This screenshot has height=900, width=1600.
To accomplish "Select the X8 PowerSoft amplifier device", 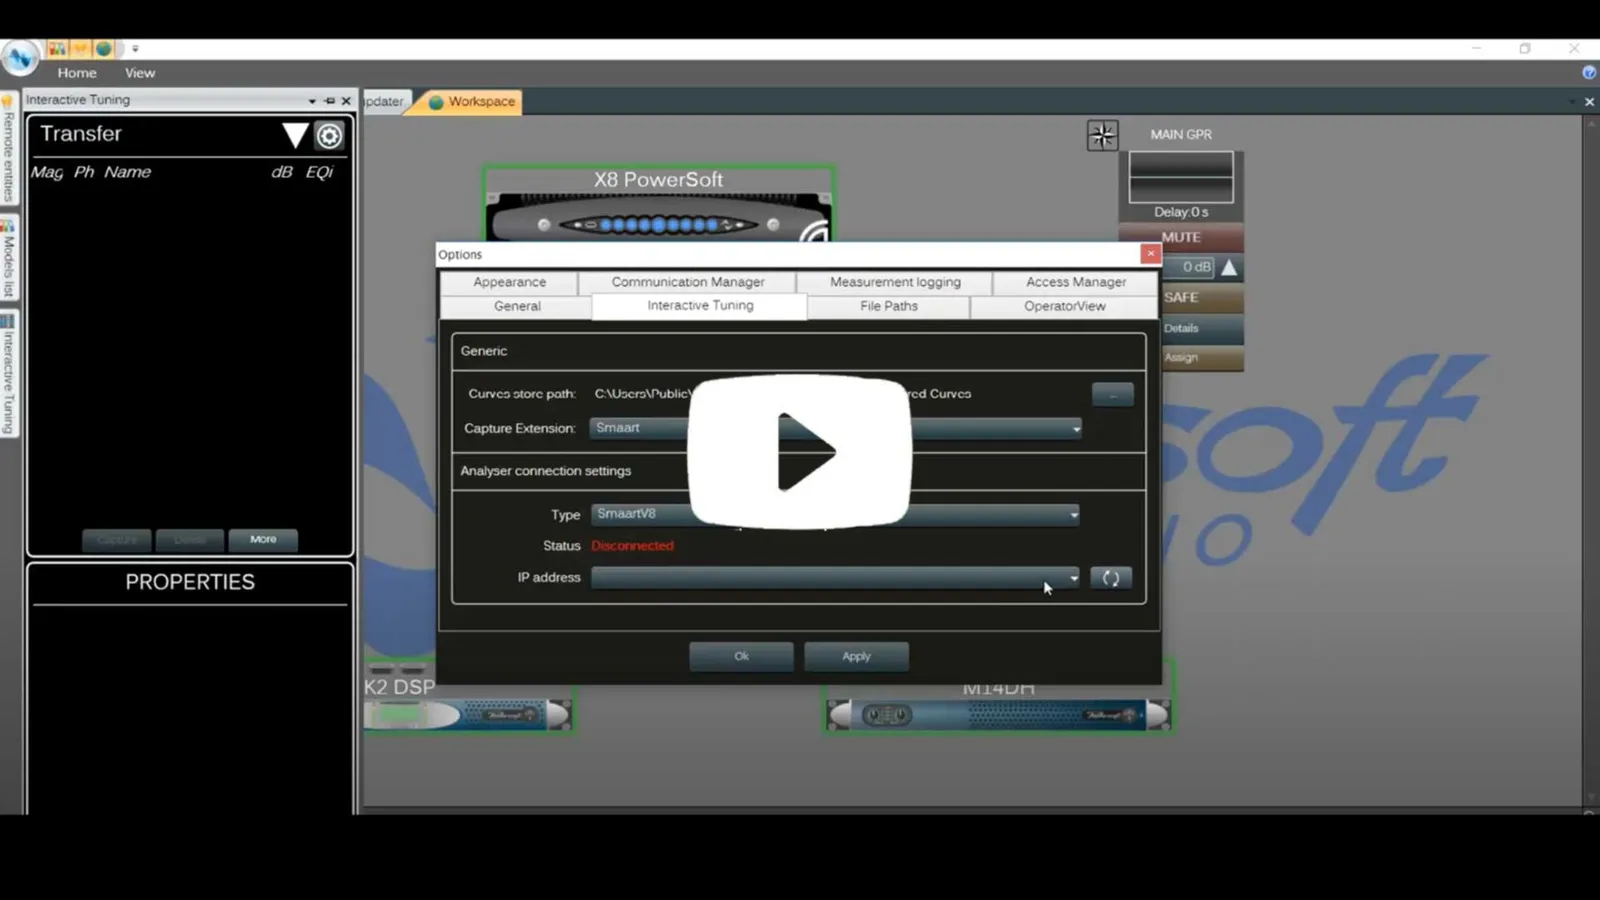I will [x=659, y=204].
